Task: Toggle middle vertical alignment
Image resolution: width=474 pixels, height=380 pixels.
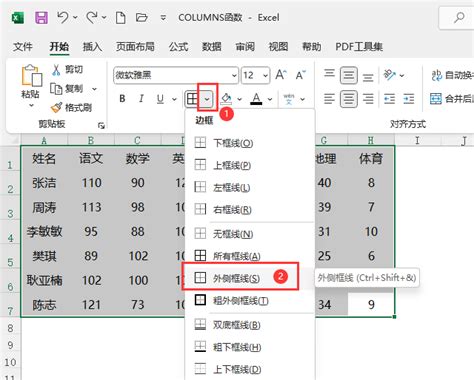Action: click(x=349, y=75)
